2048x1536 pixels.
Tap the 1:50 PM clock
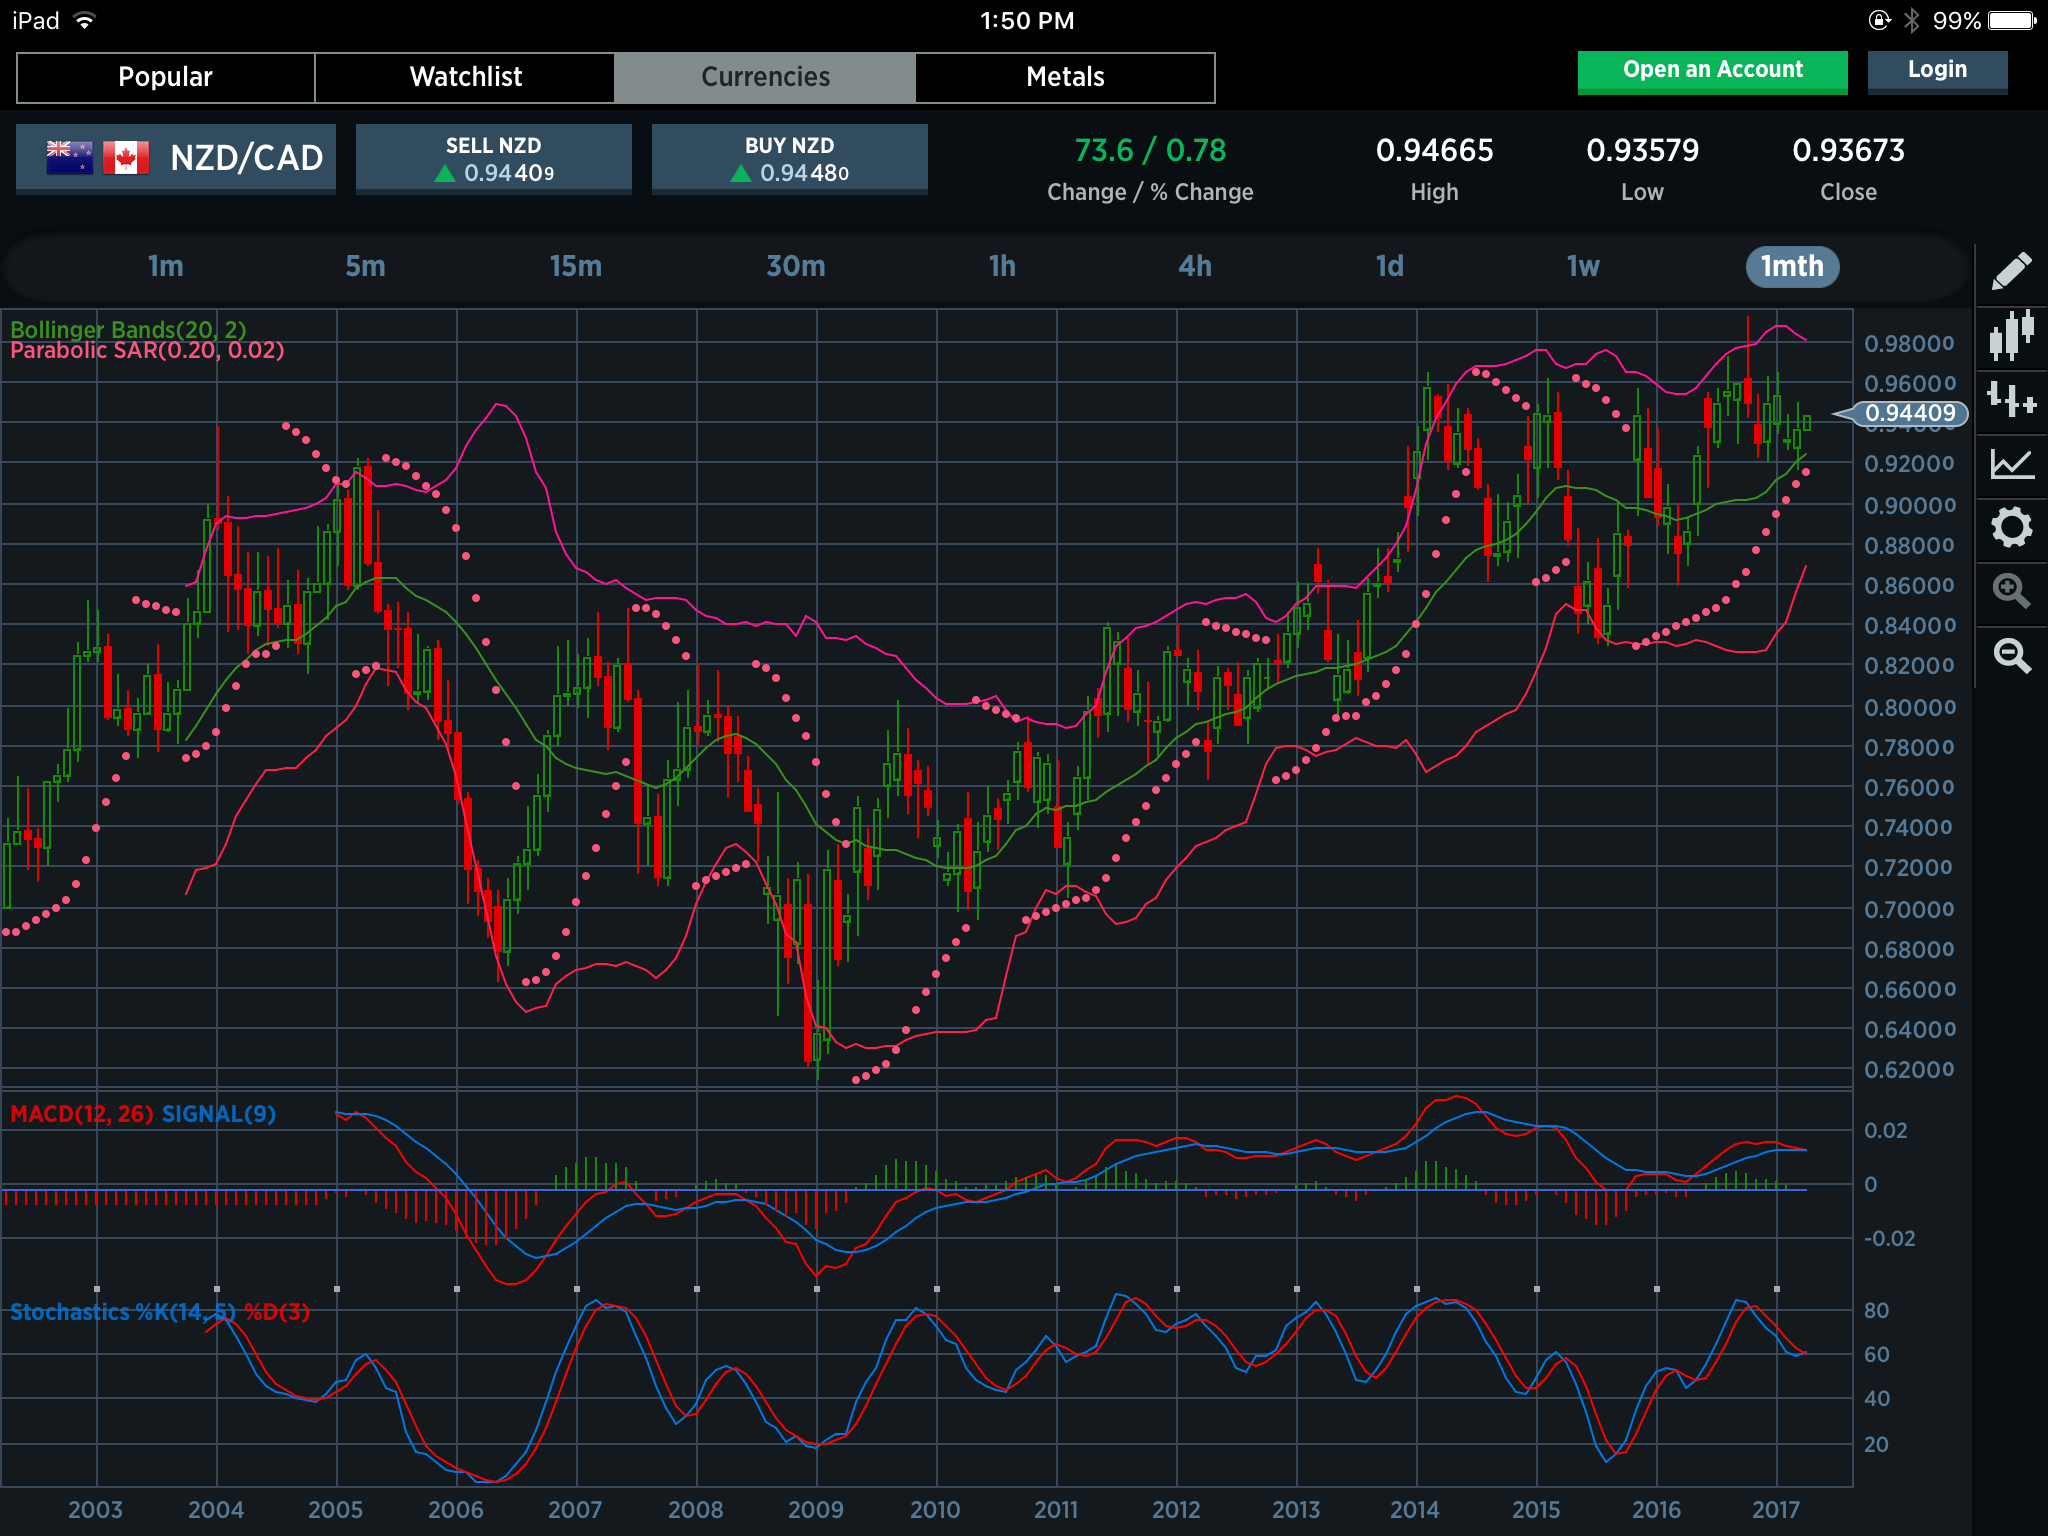(x=1027, y=21)
